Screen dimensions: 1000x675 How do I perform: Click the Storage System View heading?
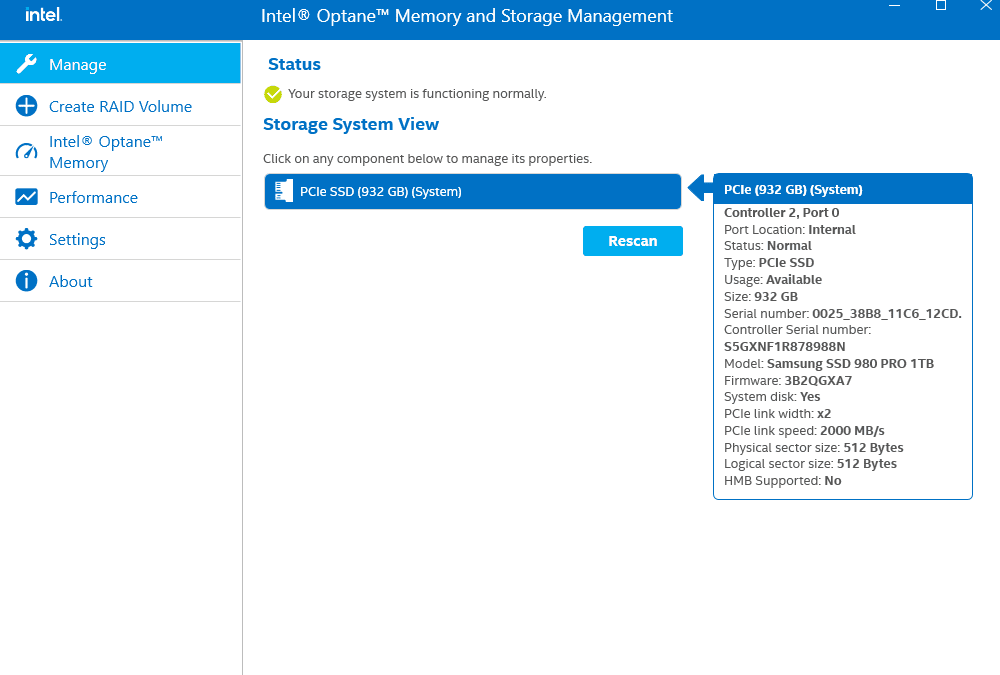(351, 124)
